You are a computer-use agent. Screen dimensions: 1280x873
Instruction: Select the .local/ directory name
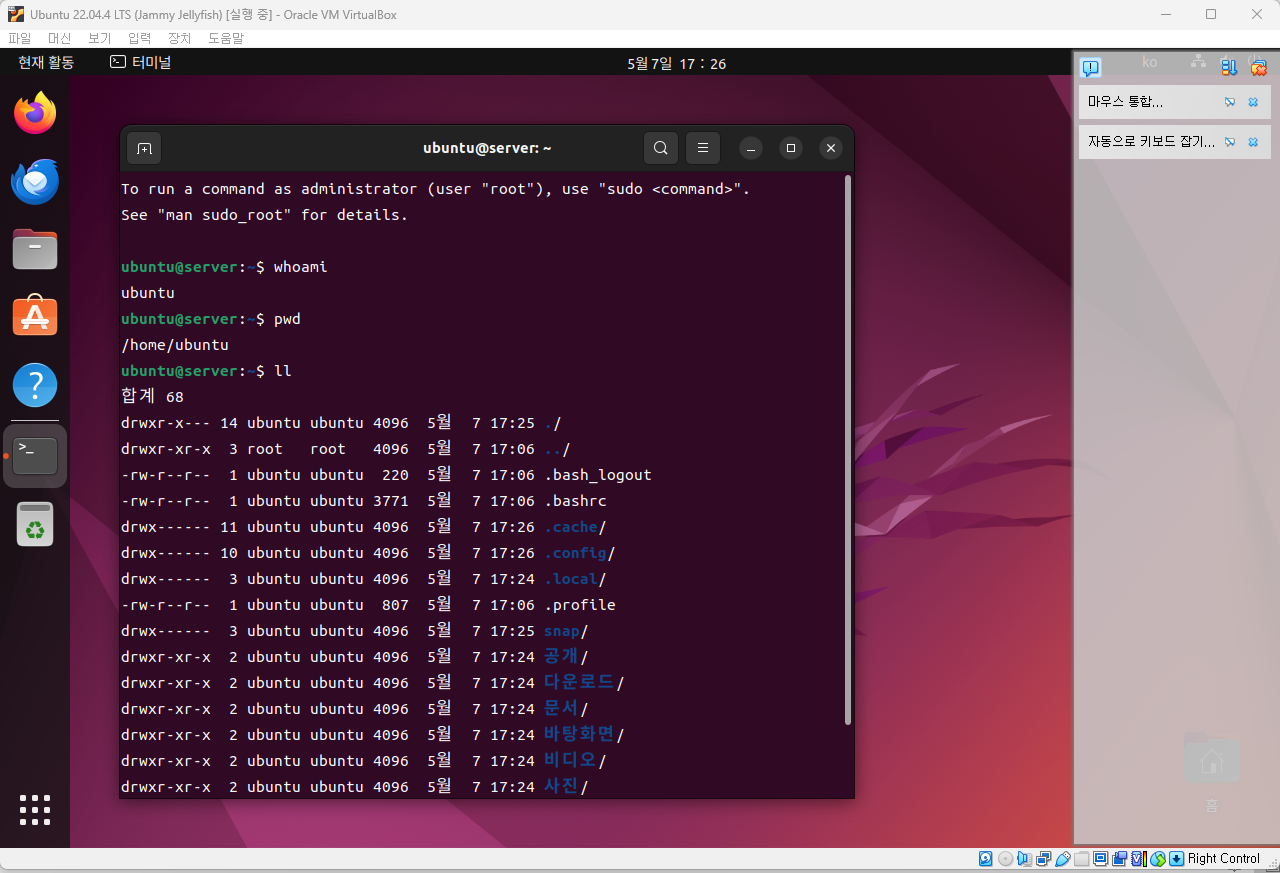(575, 579)
